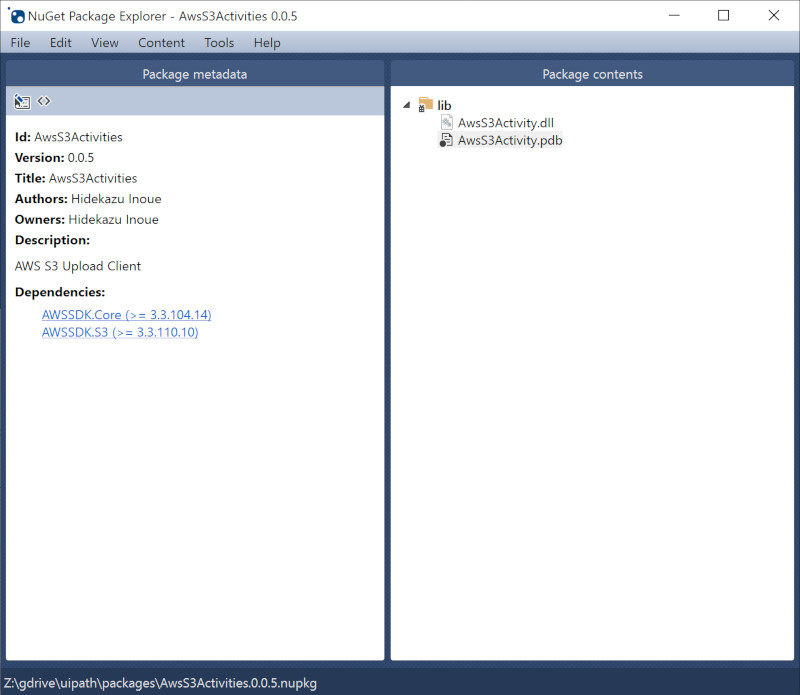Open the Content menu

(x=161, y=43)
